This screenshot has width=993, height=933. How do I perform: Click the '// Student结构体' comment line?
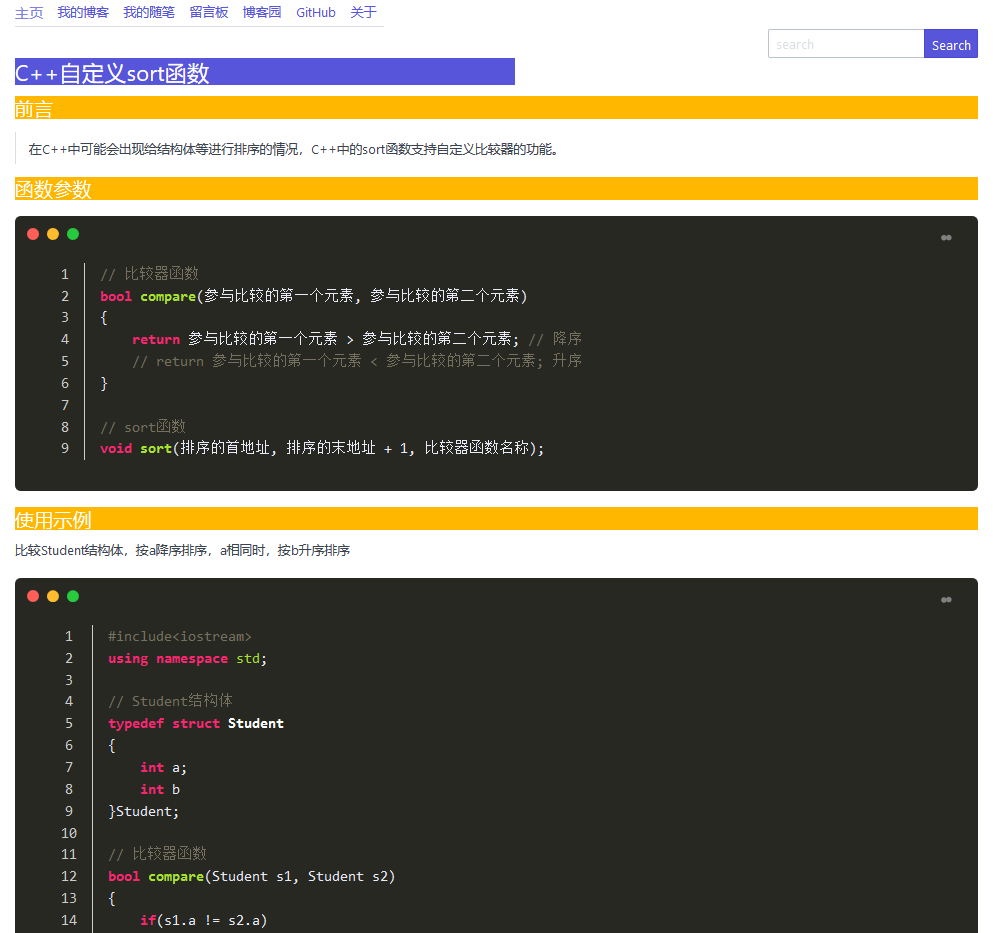tap(170, 701)
